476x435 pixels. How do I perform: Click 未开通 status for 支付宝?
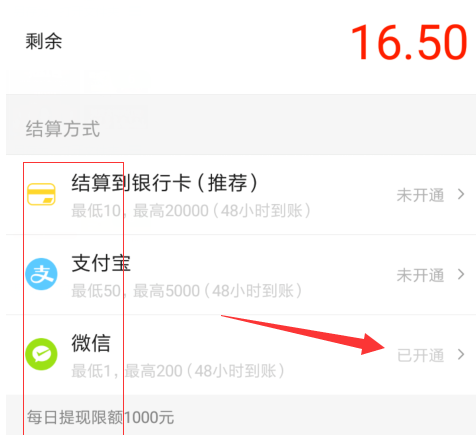pos(420,275)
